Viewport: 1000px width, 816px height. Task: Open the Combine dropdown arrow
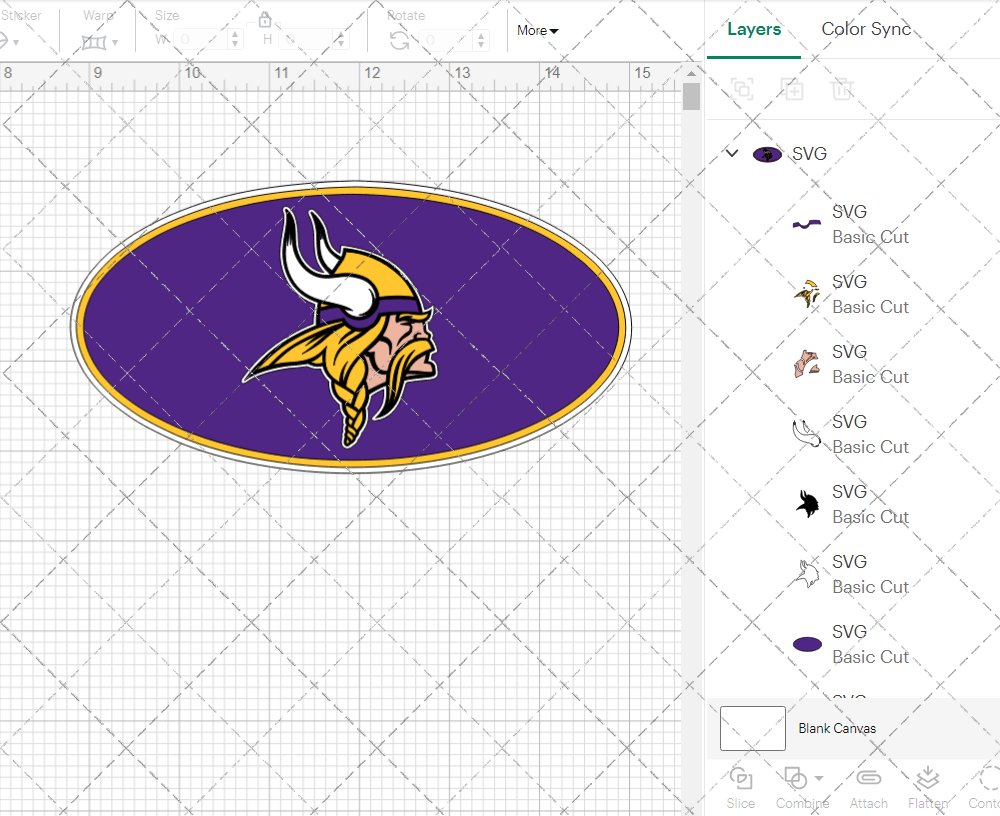coord(819,778)
